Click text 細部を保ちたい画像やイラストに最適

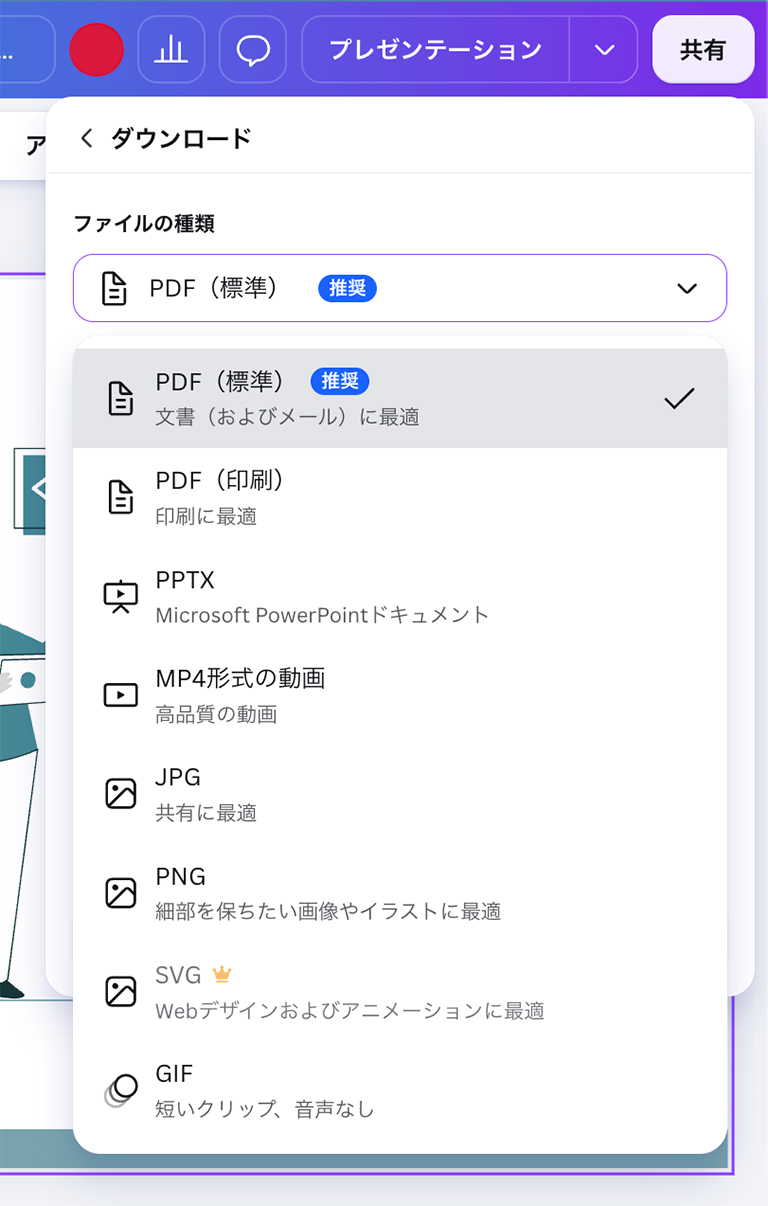pos(328,911)
